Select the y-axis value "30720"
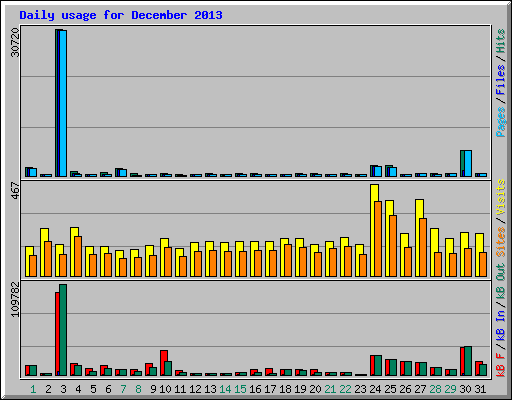Screen dimensions: 512x400 (x=15, y=42)
